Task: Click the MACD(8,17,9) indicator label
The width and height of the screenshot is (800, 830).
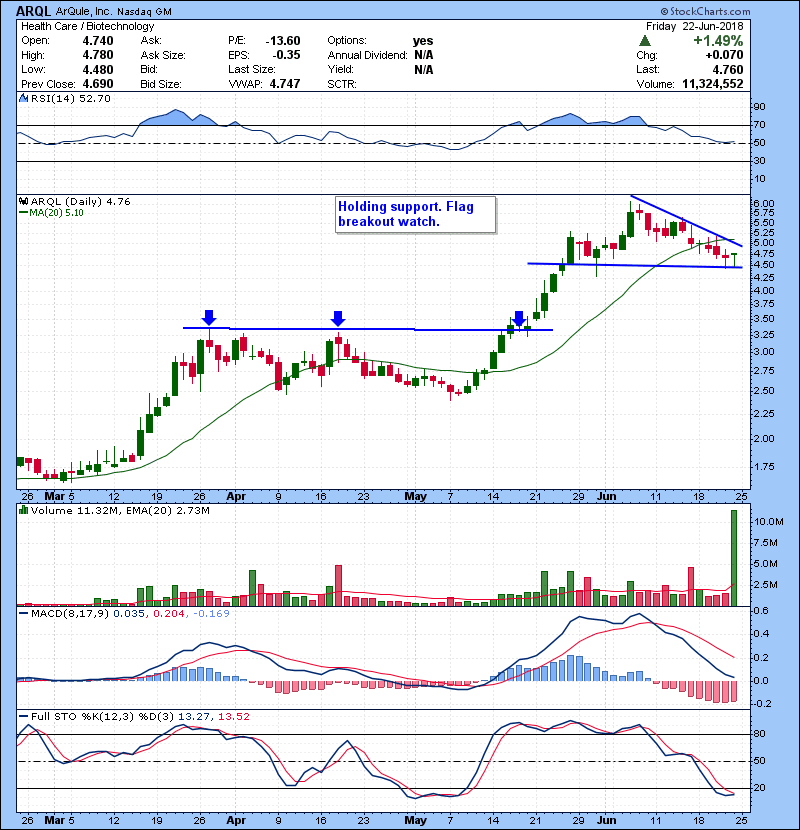Action: (x=70, y=614)
